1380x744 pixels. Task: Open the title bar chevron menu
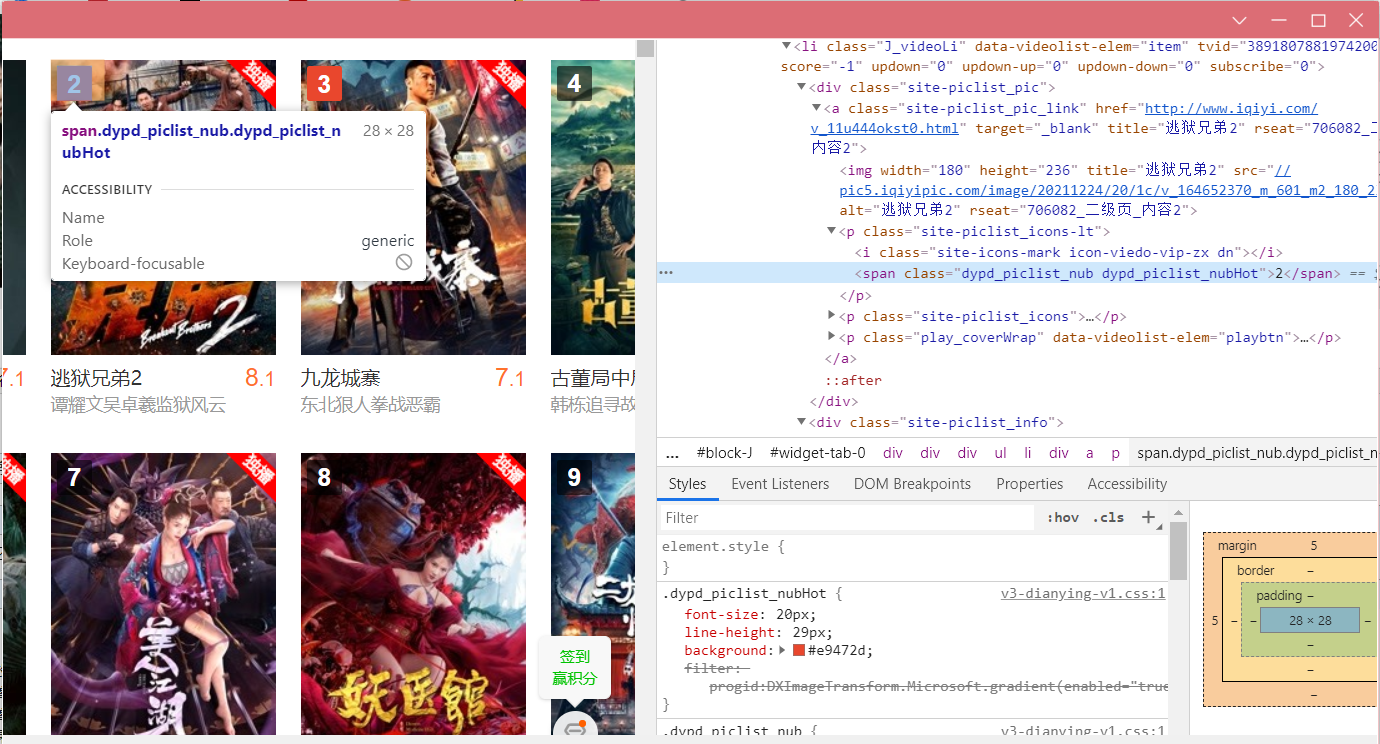[1239, 20]
